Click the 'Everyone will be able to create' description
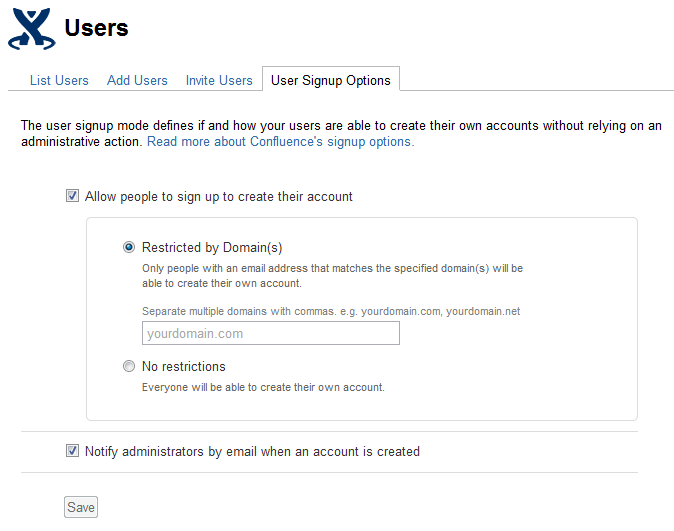 pyautogui.click(x=263, y=387)
